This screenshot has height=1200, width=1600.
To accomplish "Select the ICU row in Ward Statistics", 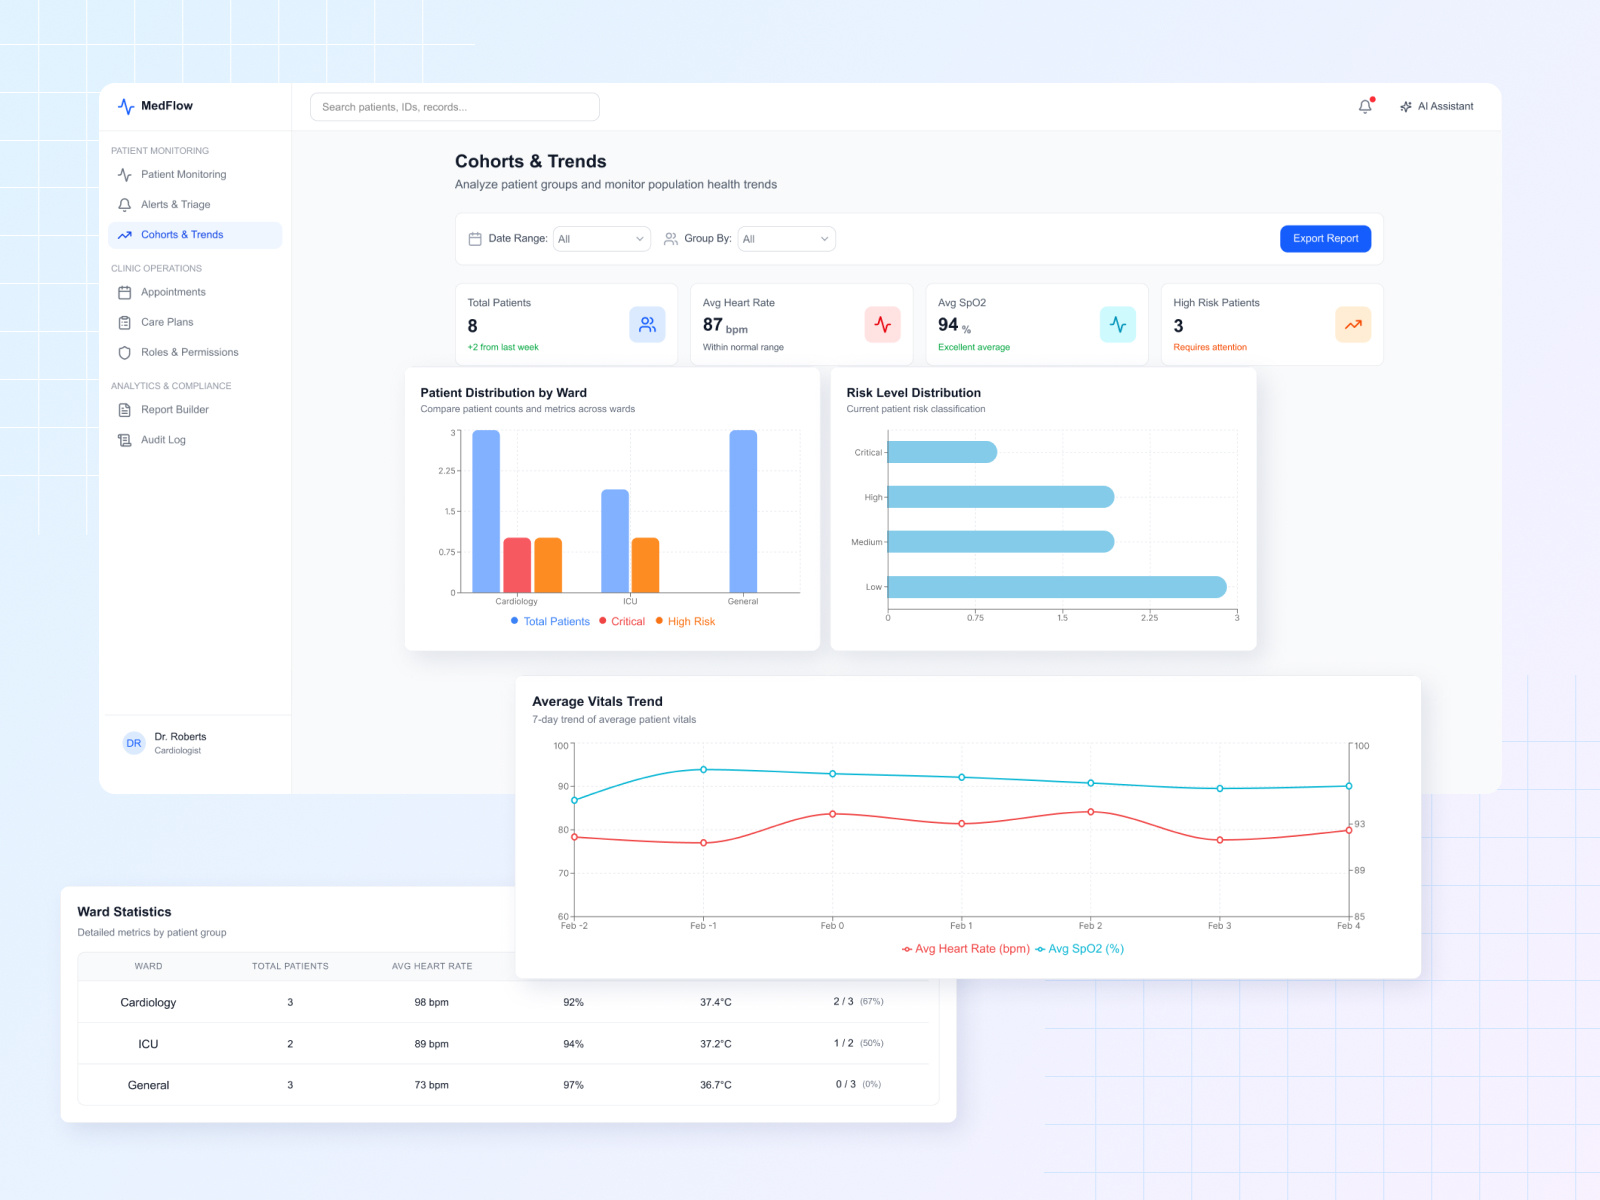I will [508, 1044].
